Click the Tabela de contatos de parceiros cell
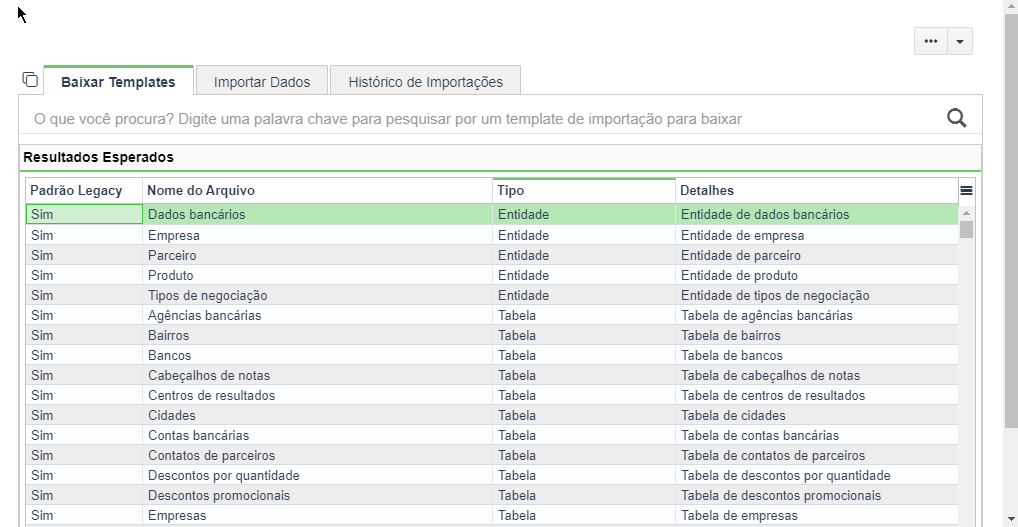Image resolution: width=1018 pixels, height=527 pixels. [x=817, y=456]
